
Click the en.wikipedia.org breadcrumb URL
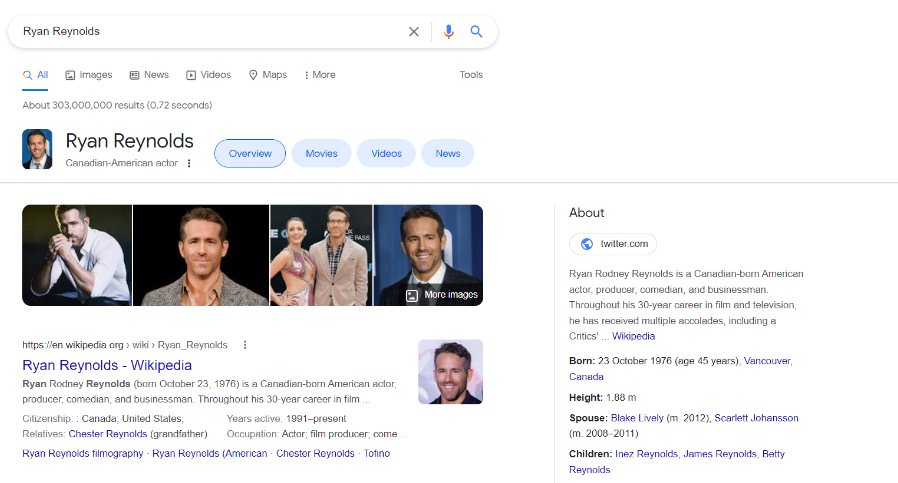(x=125, y=345)
